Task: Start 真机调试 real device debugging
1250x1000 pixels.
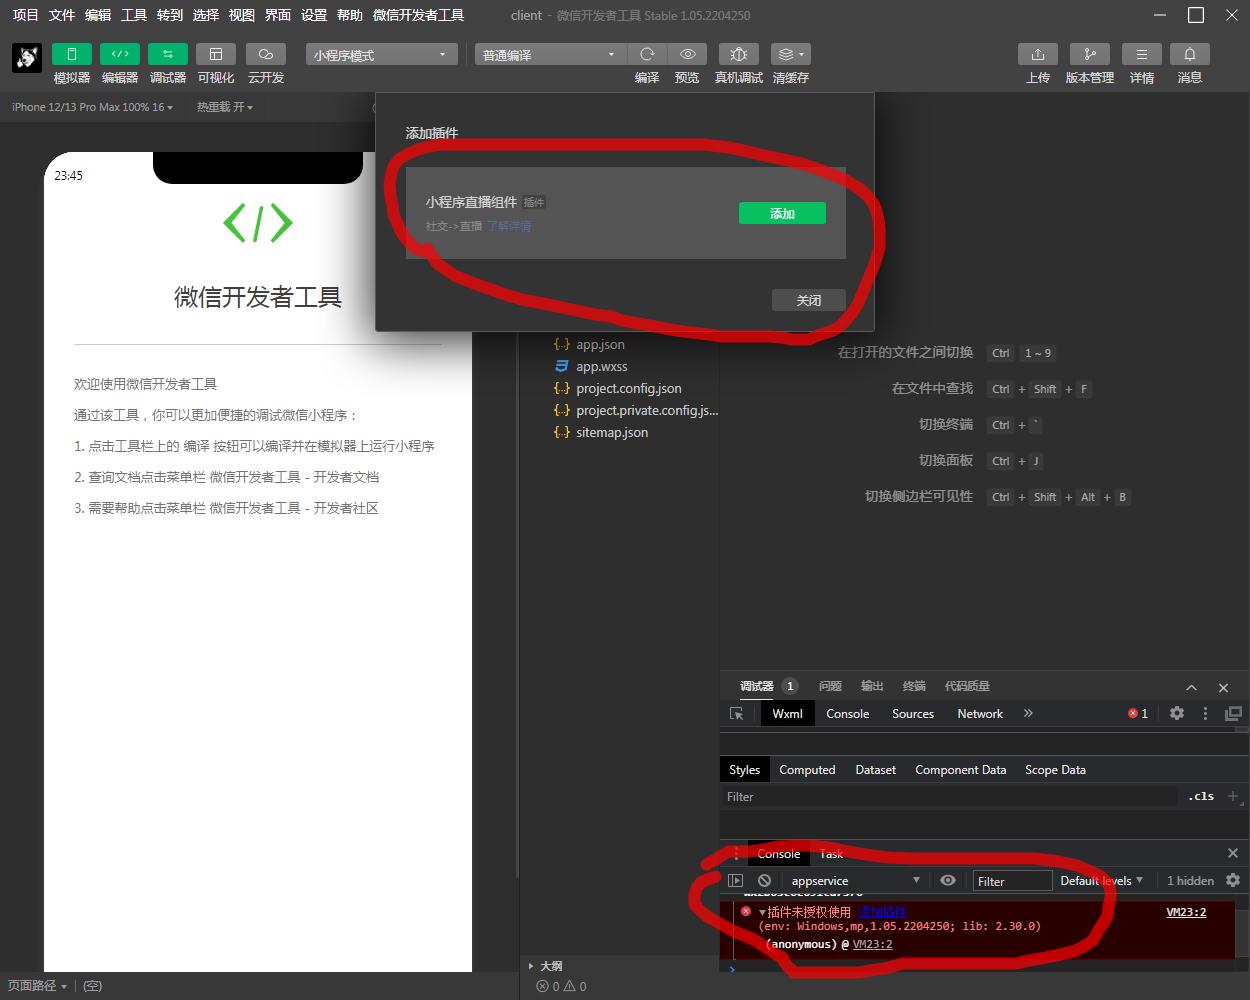Action: point(739,54)
